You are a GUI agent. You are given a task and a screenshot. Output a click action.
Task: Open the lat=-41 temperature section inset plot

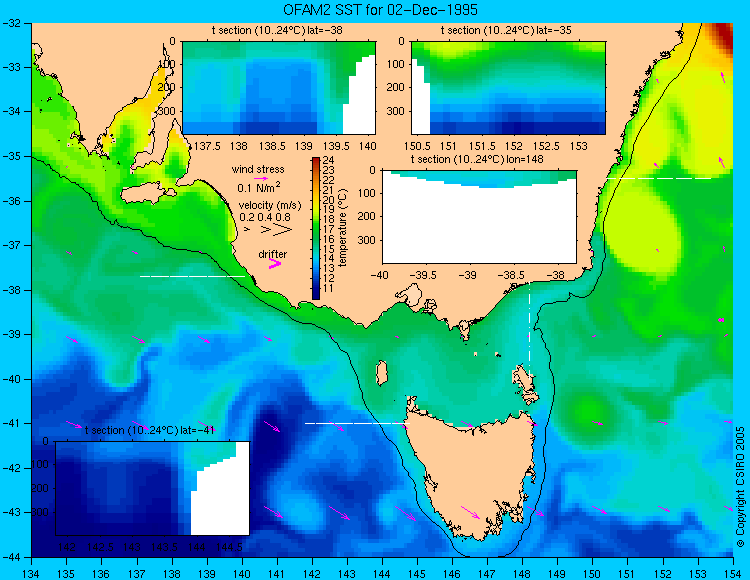[153, 488]
